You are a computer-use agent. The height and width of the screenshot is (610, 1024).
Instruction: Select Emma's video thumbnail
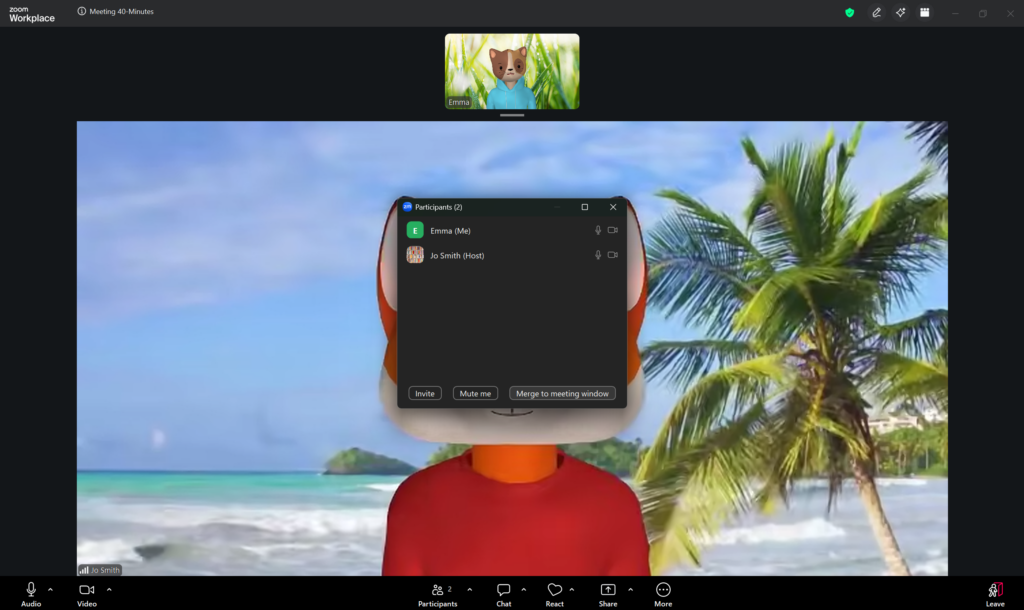[x=512, y=71]
